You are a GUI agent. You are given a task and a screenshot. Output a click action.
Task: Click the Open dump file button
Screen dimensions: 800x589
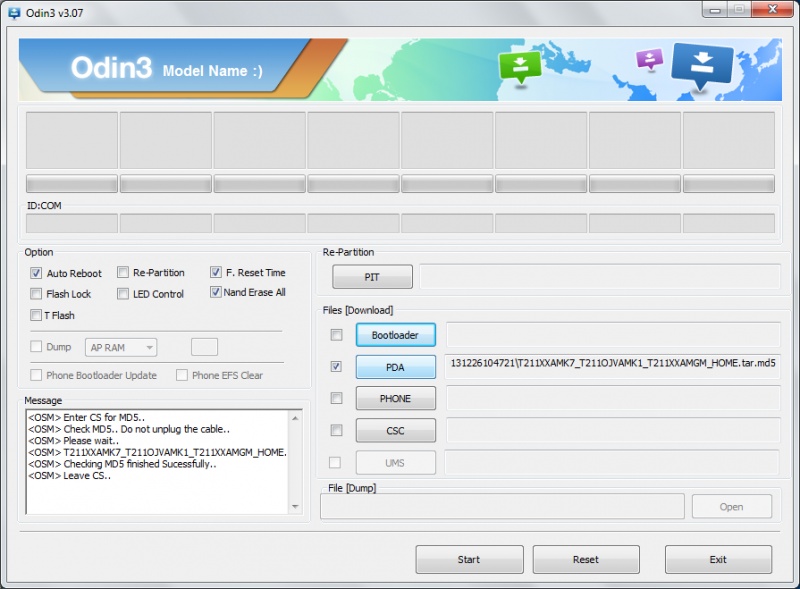click(732, 507)
